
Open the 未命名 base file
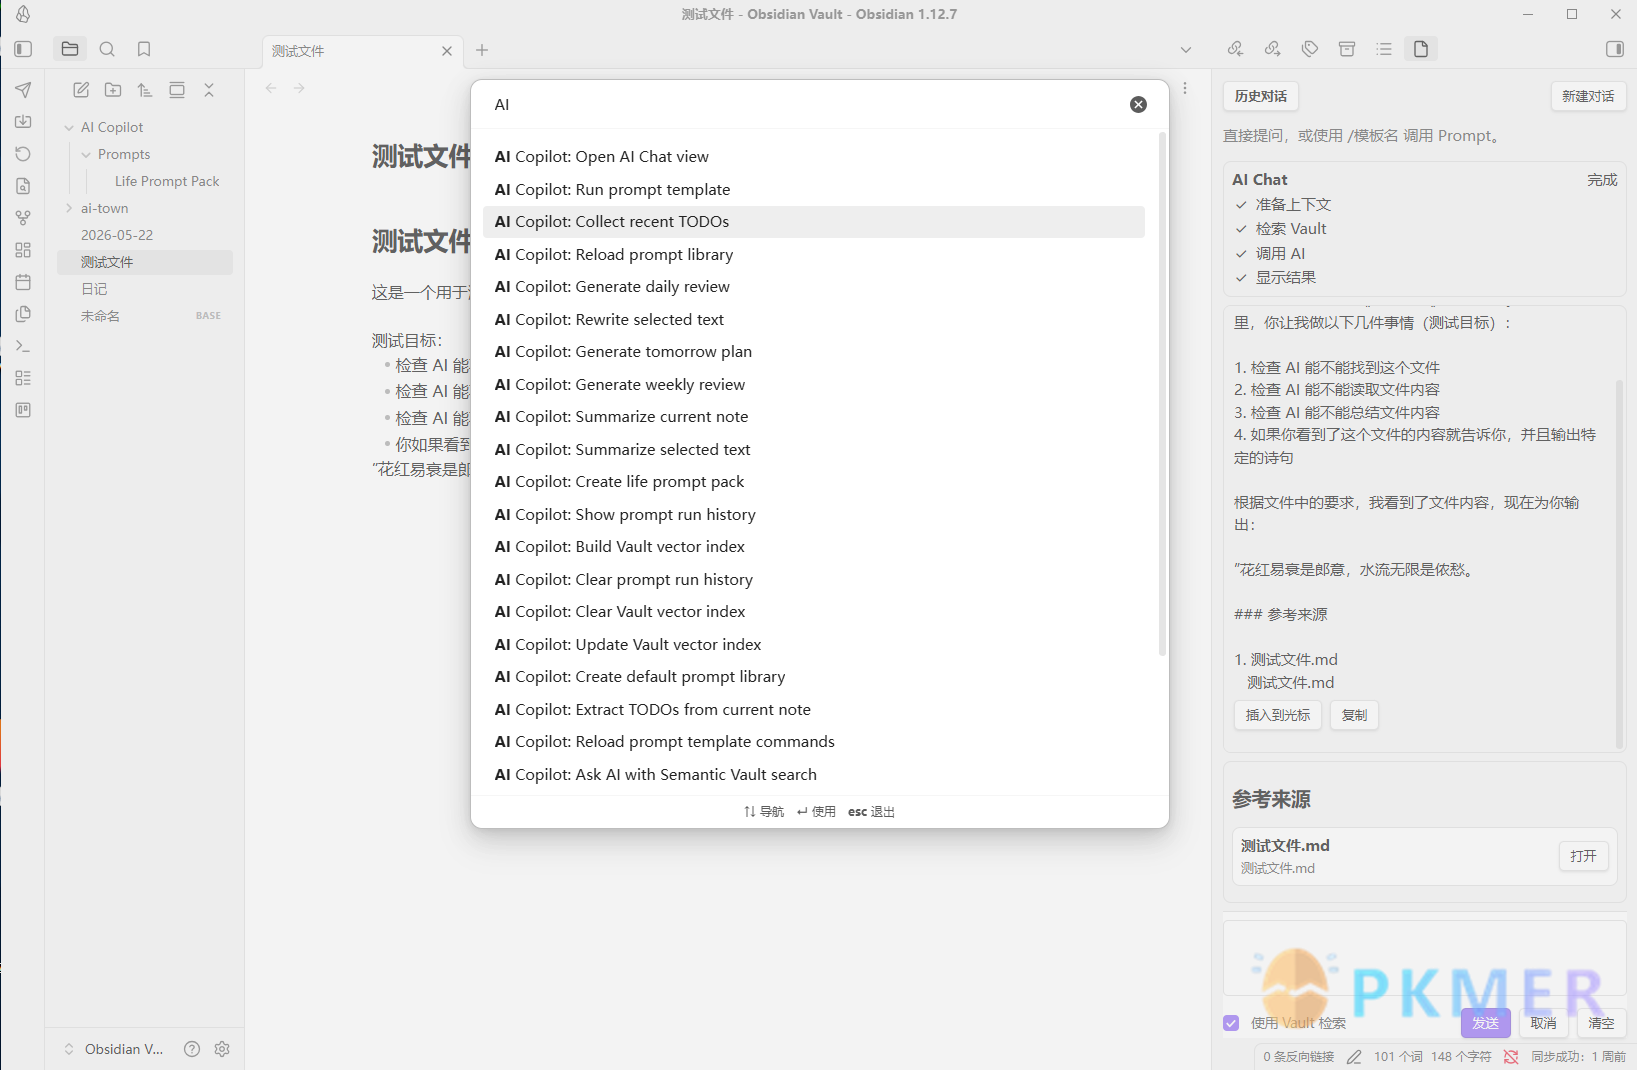(145, 316)
